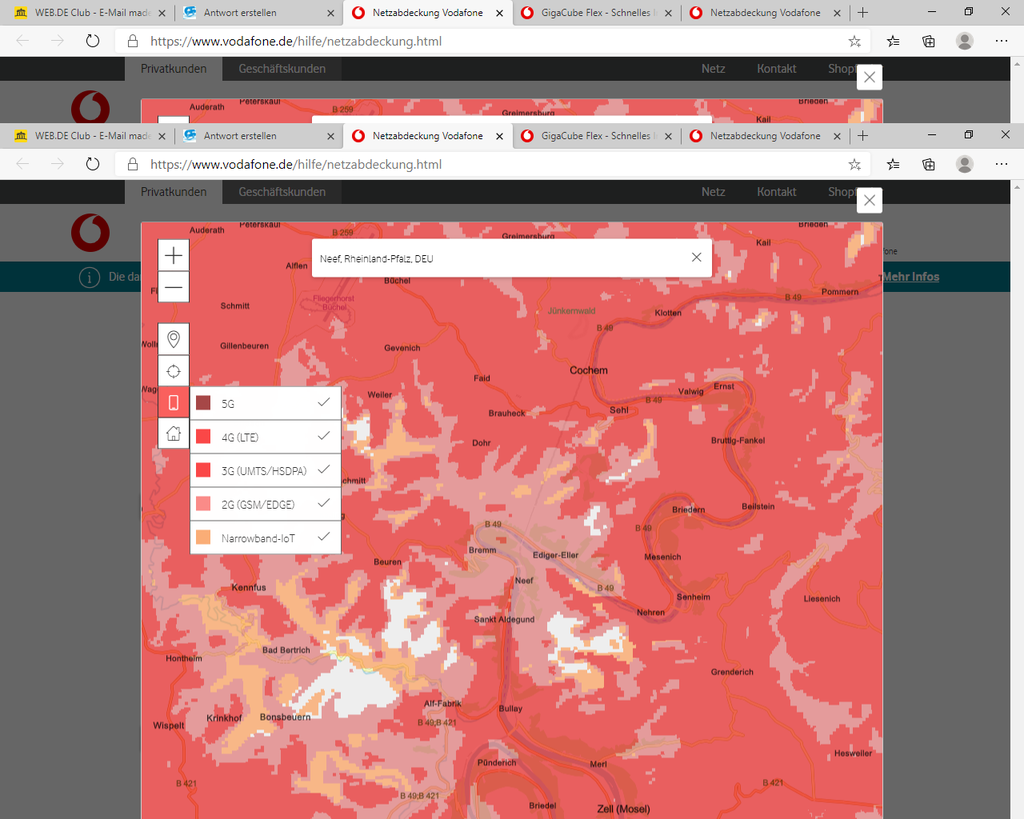
Task: Close the Antwort erstellen tab in upper window
Action: [x=330, y=12]
